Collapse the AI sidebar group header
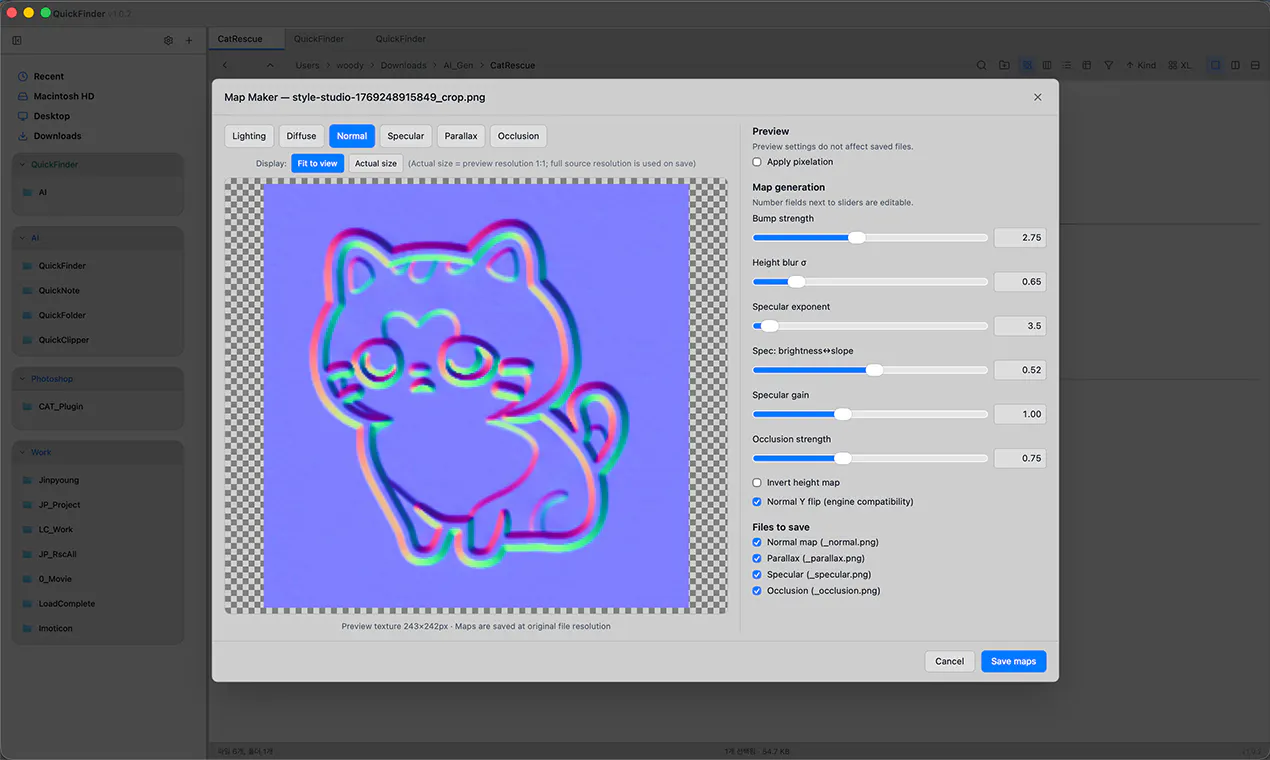This screenshot has height=760, width=1270. pyautogui.click(x=97, y=239)
